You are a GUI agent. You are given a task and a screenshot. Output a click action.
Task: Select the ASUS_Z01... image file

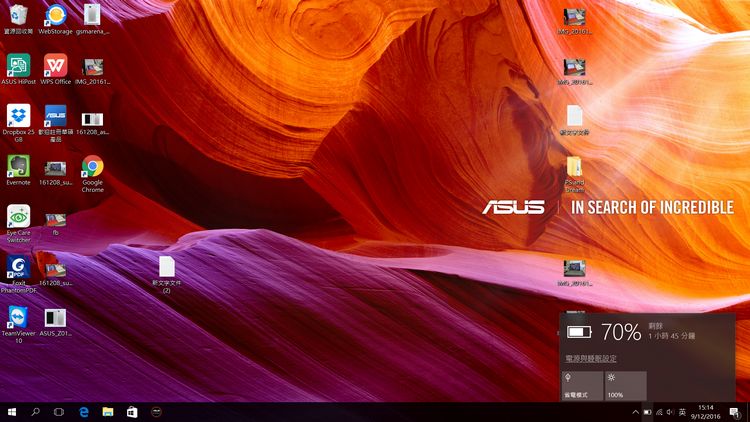(x=55, y=322)
